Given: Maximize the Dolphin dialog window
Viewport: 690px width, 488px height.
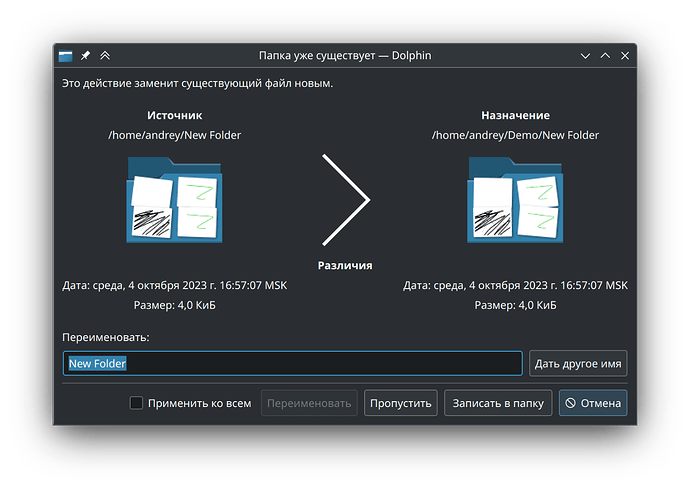Looking at the screenshot, I should click(606, 55).
